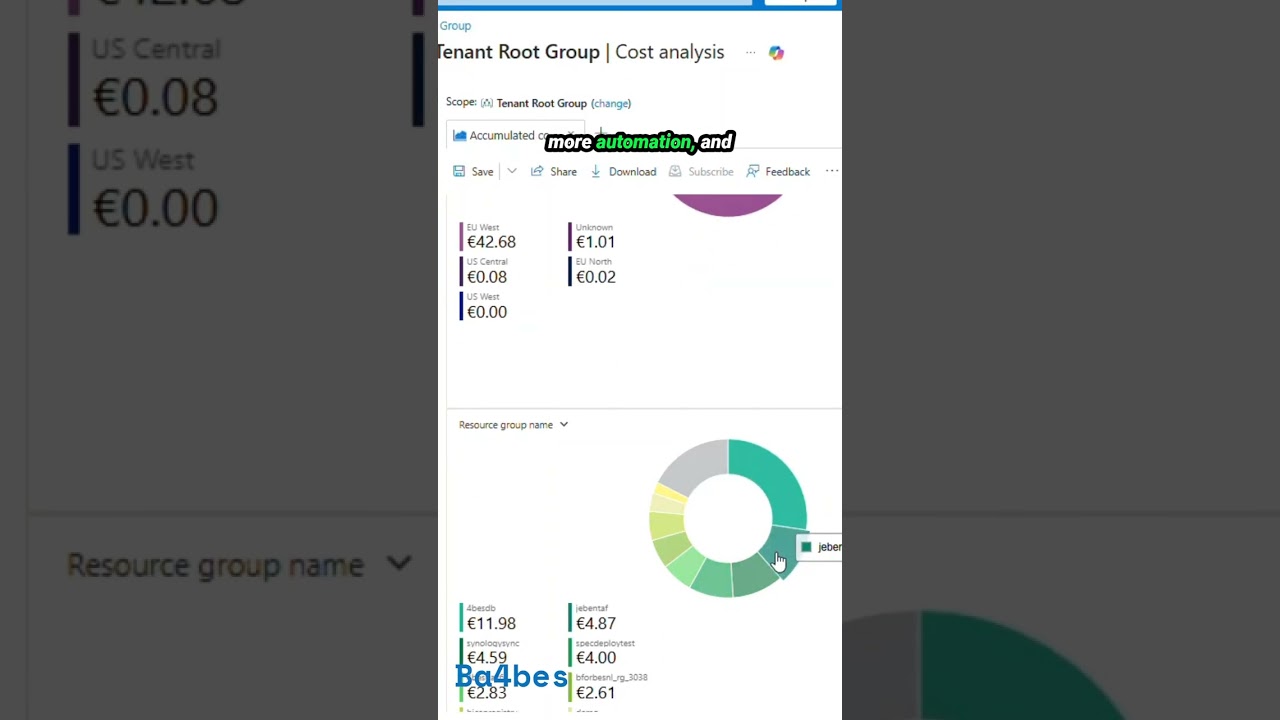Select the 4besdb €11.98 legend entry
The height and width of the screenshot is (720, 1280).
489,618
